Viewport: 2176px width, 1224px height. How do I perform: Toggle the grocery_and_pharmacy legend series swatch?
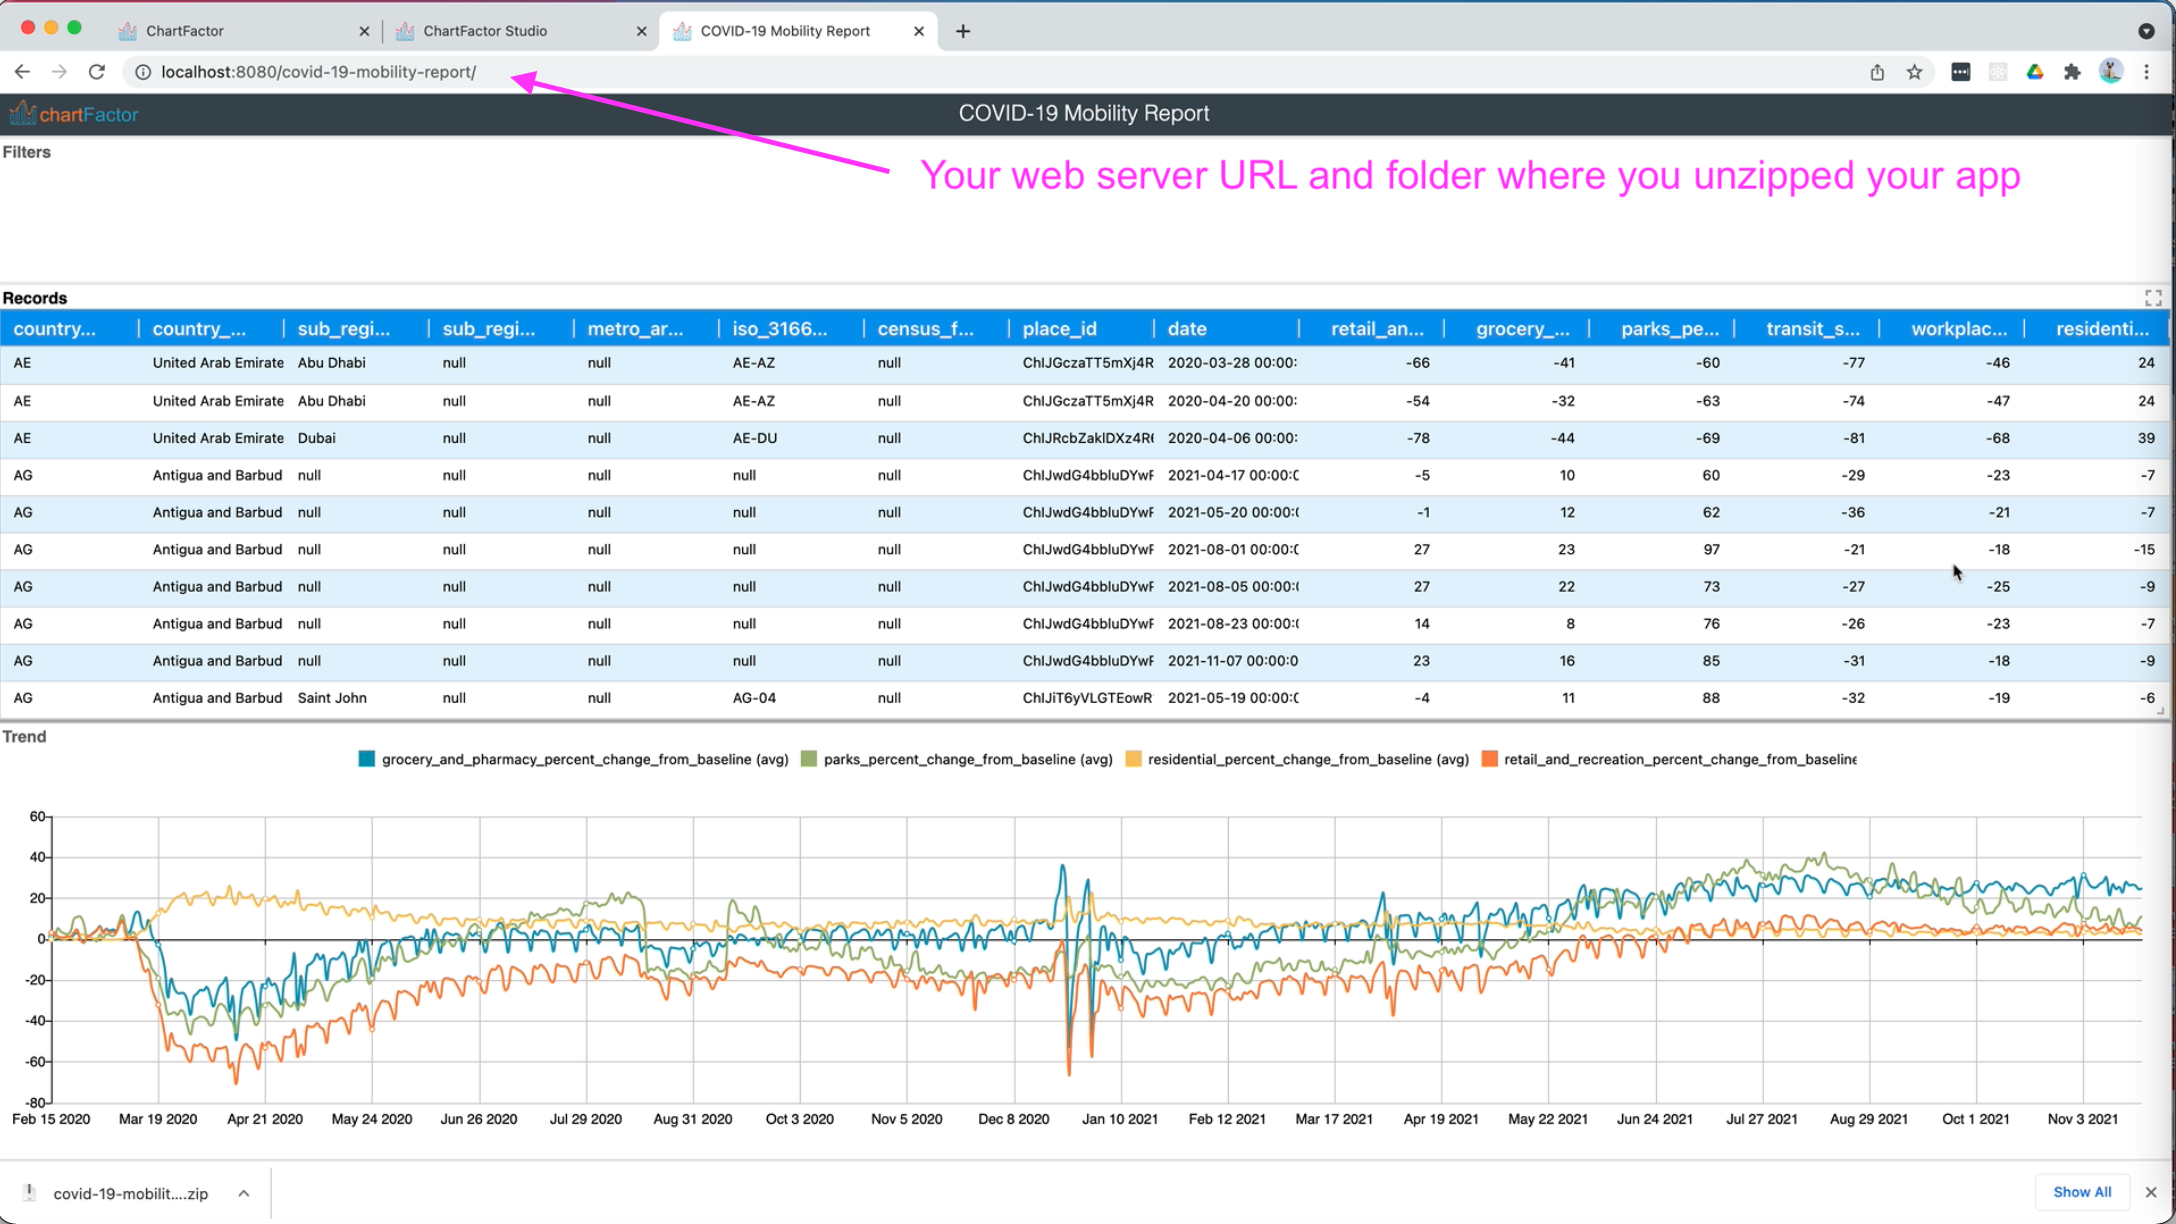367,759
